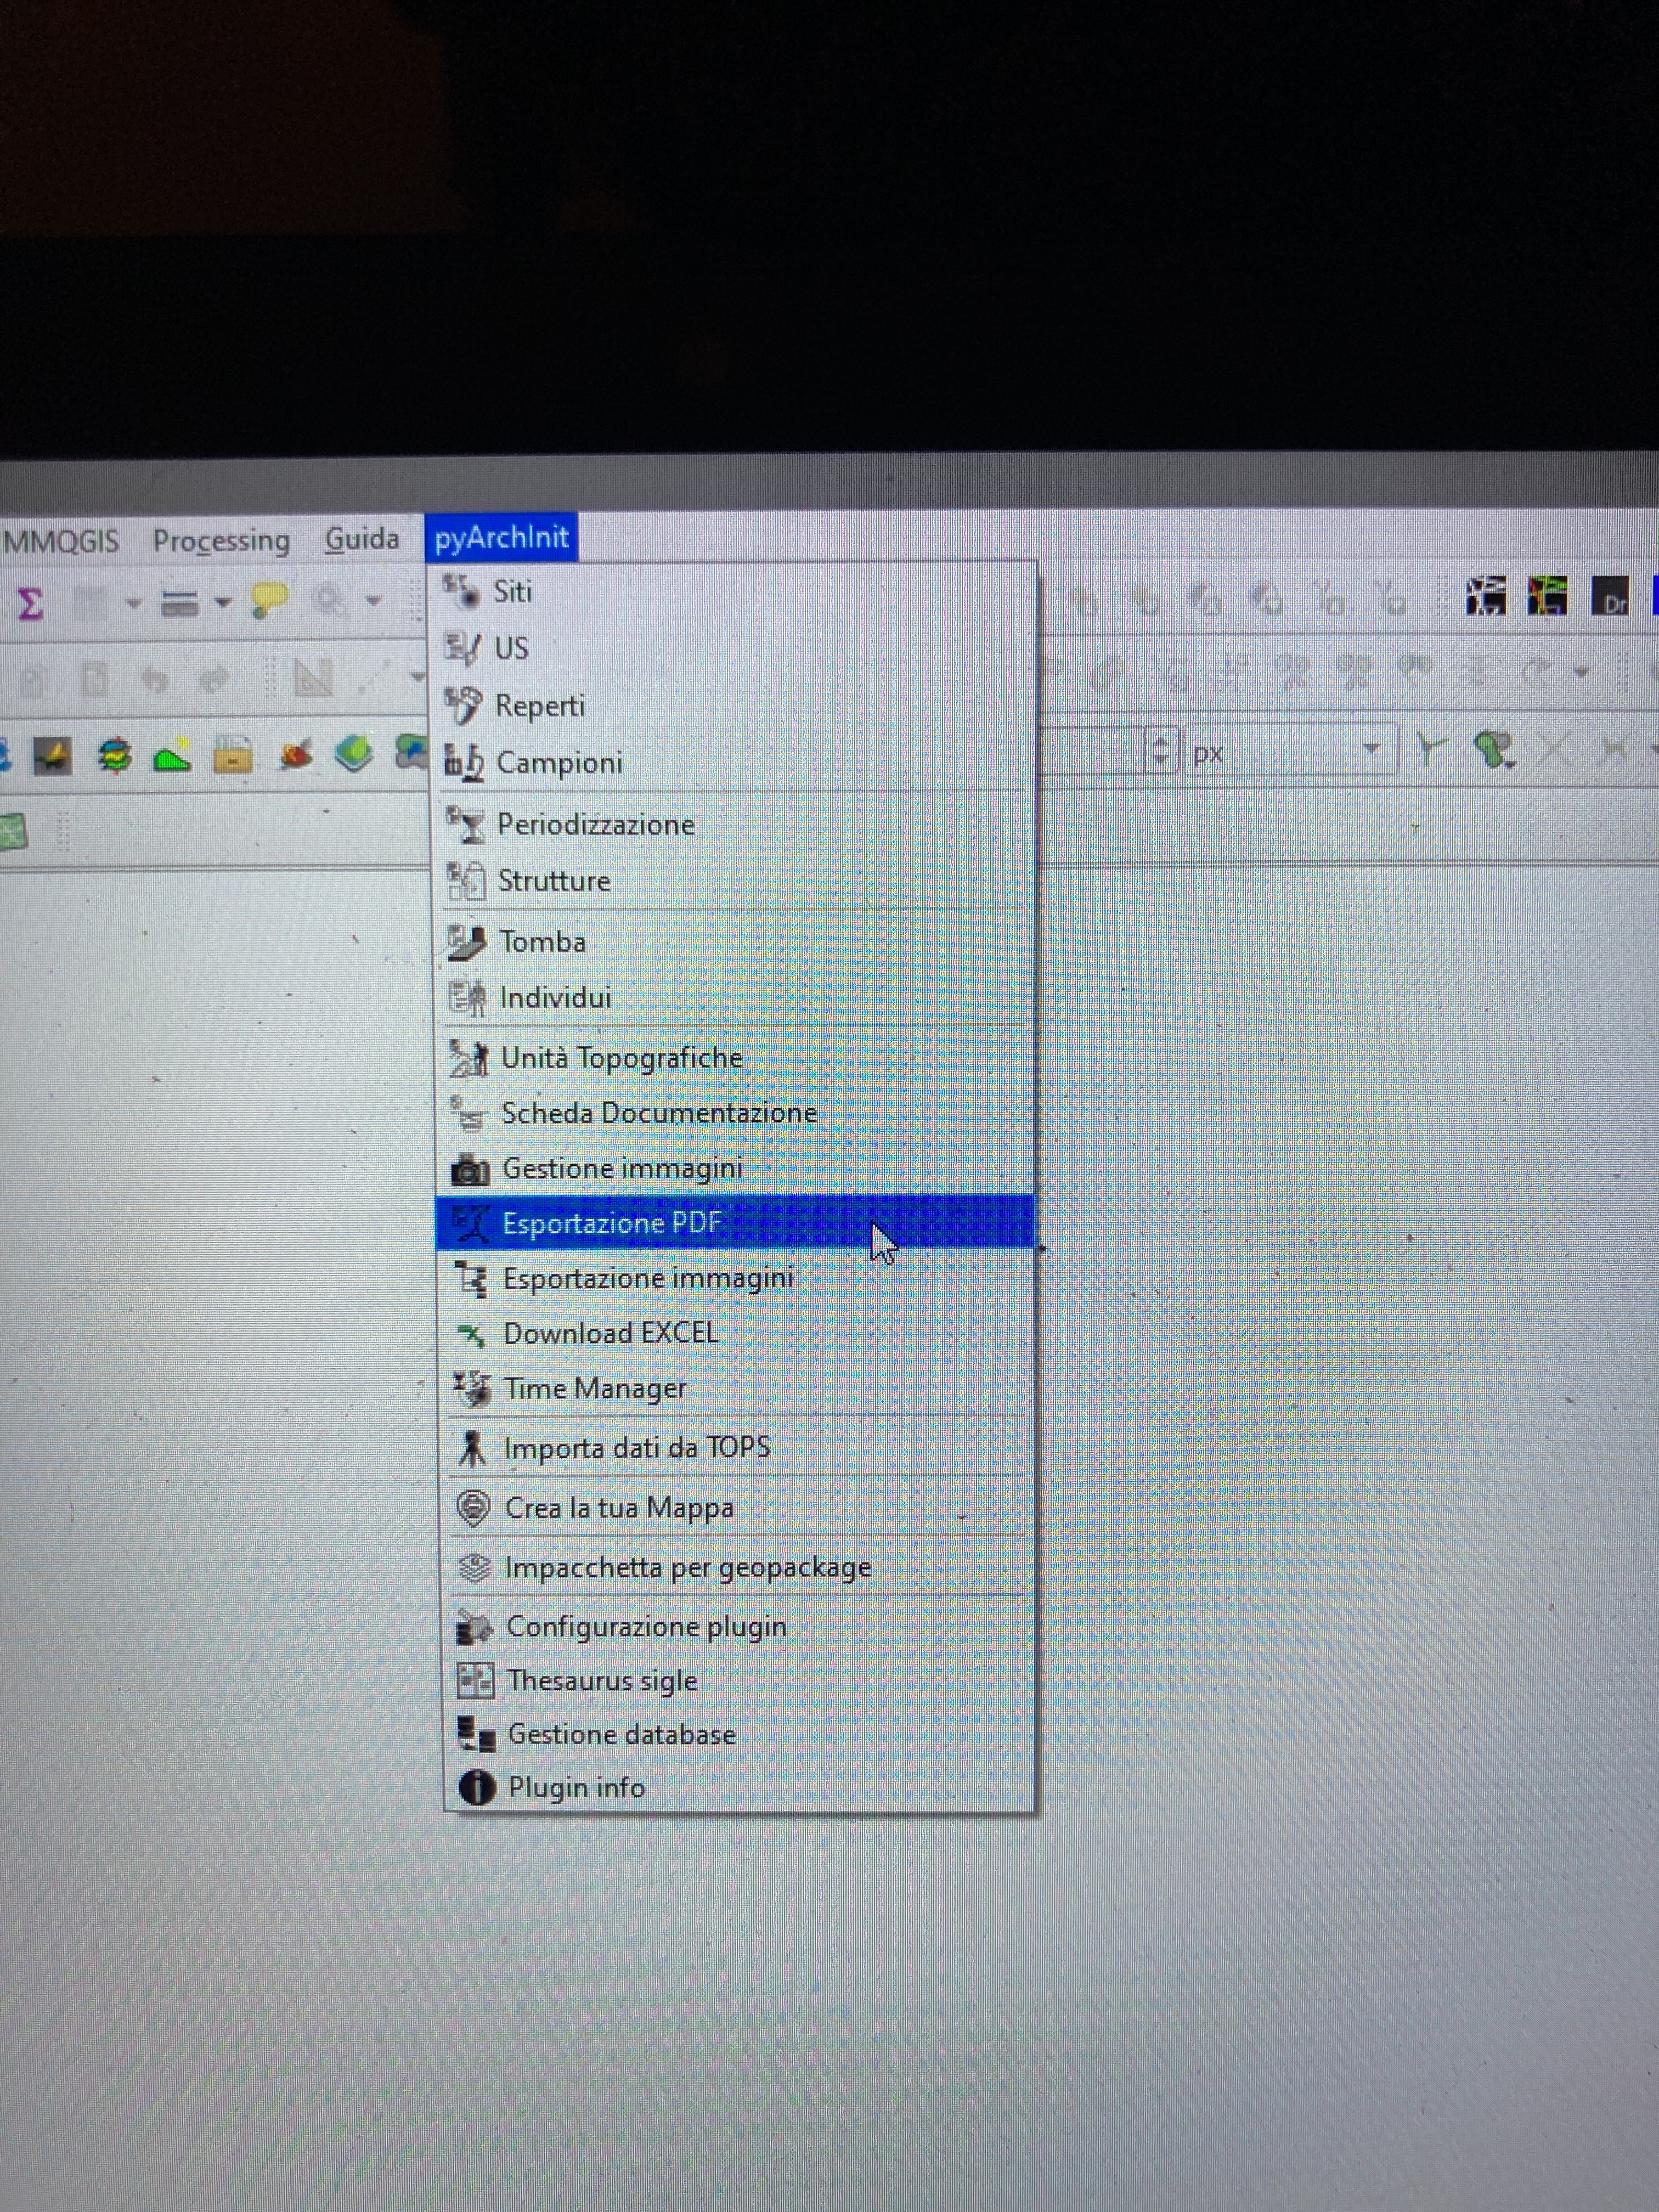The image size is (1659, 2212).
Task: Click the green cube layer icon in toolbar
Action: (353, 753)
